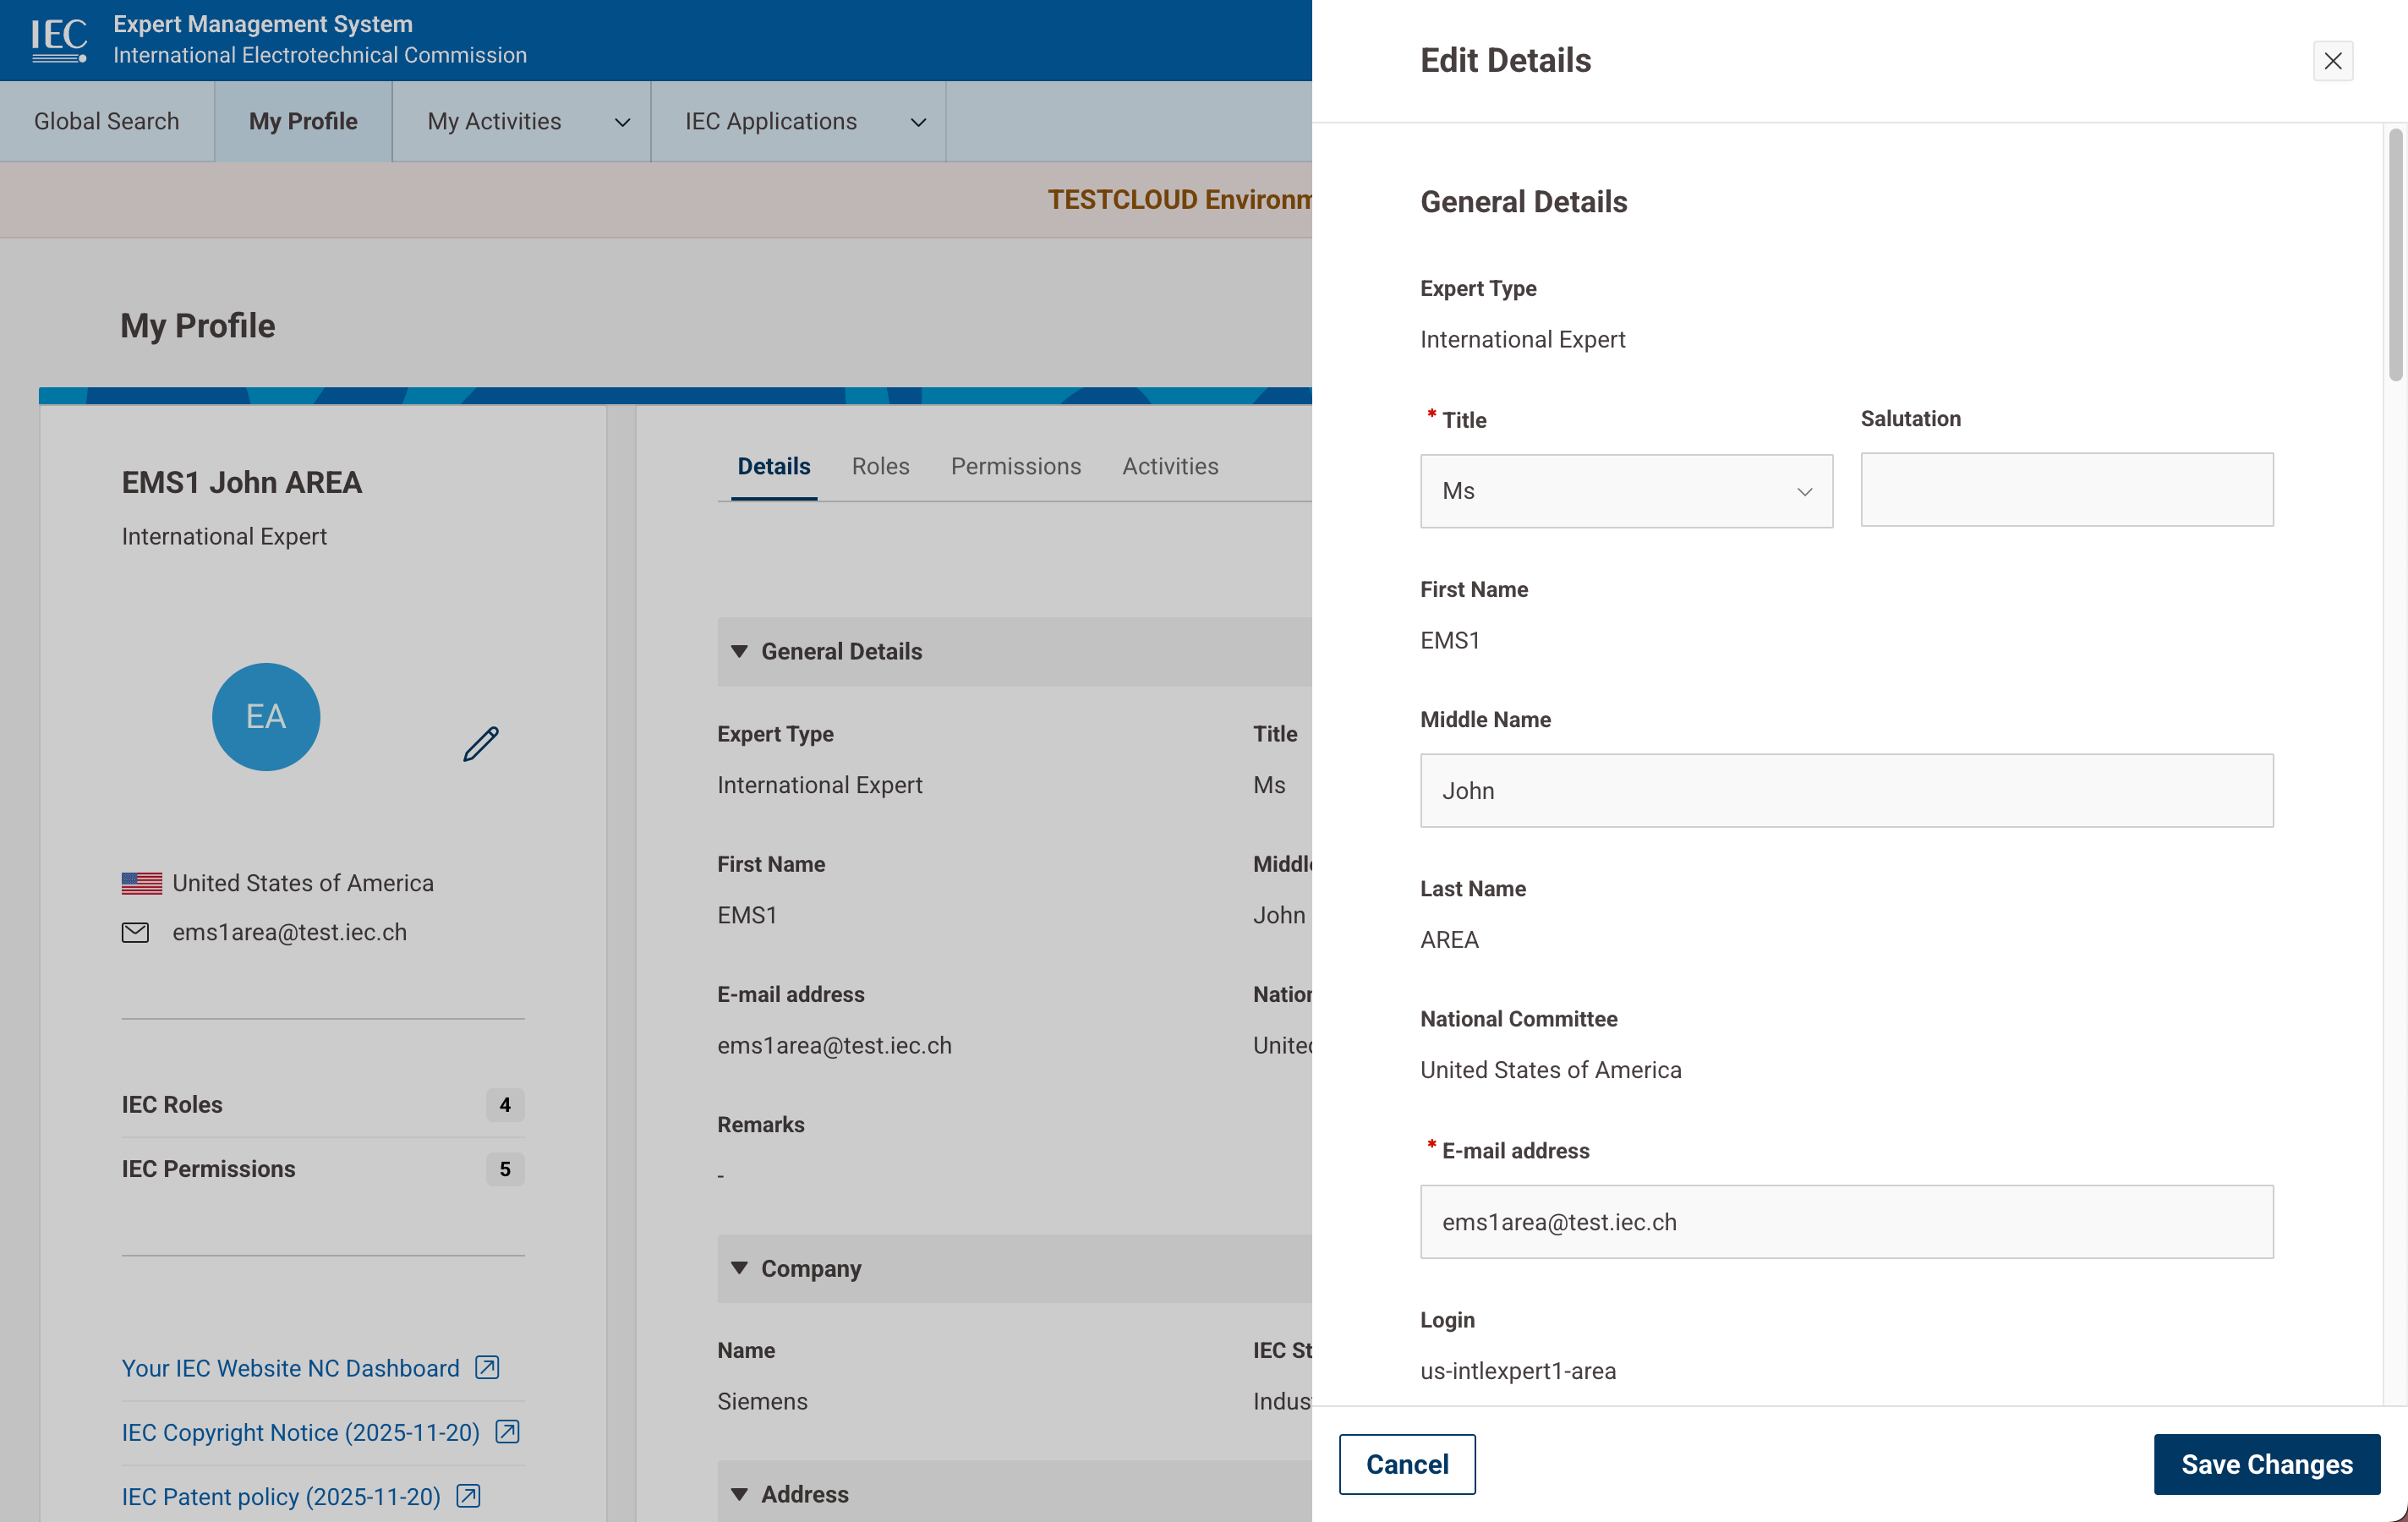Viewport: 2408px width, 1522px height.
Task: Click the Save Changes button
Action: click(x=2266, y=1464)
